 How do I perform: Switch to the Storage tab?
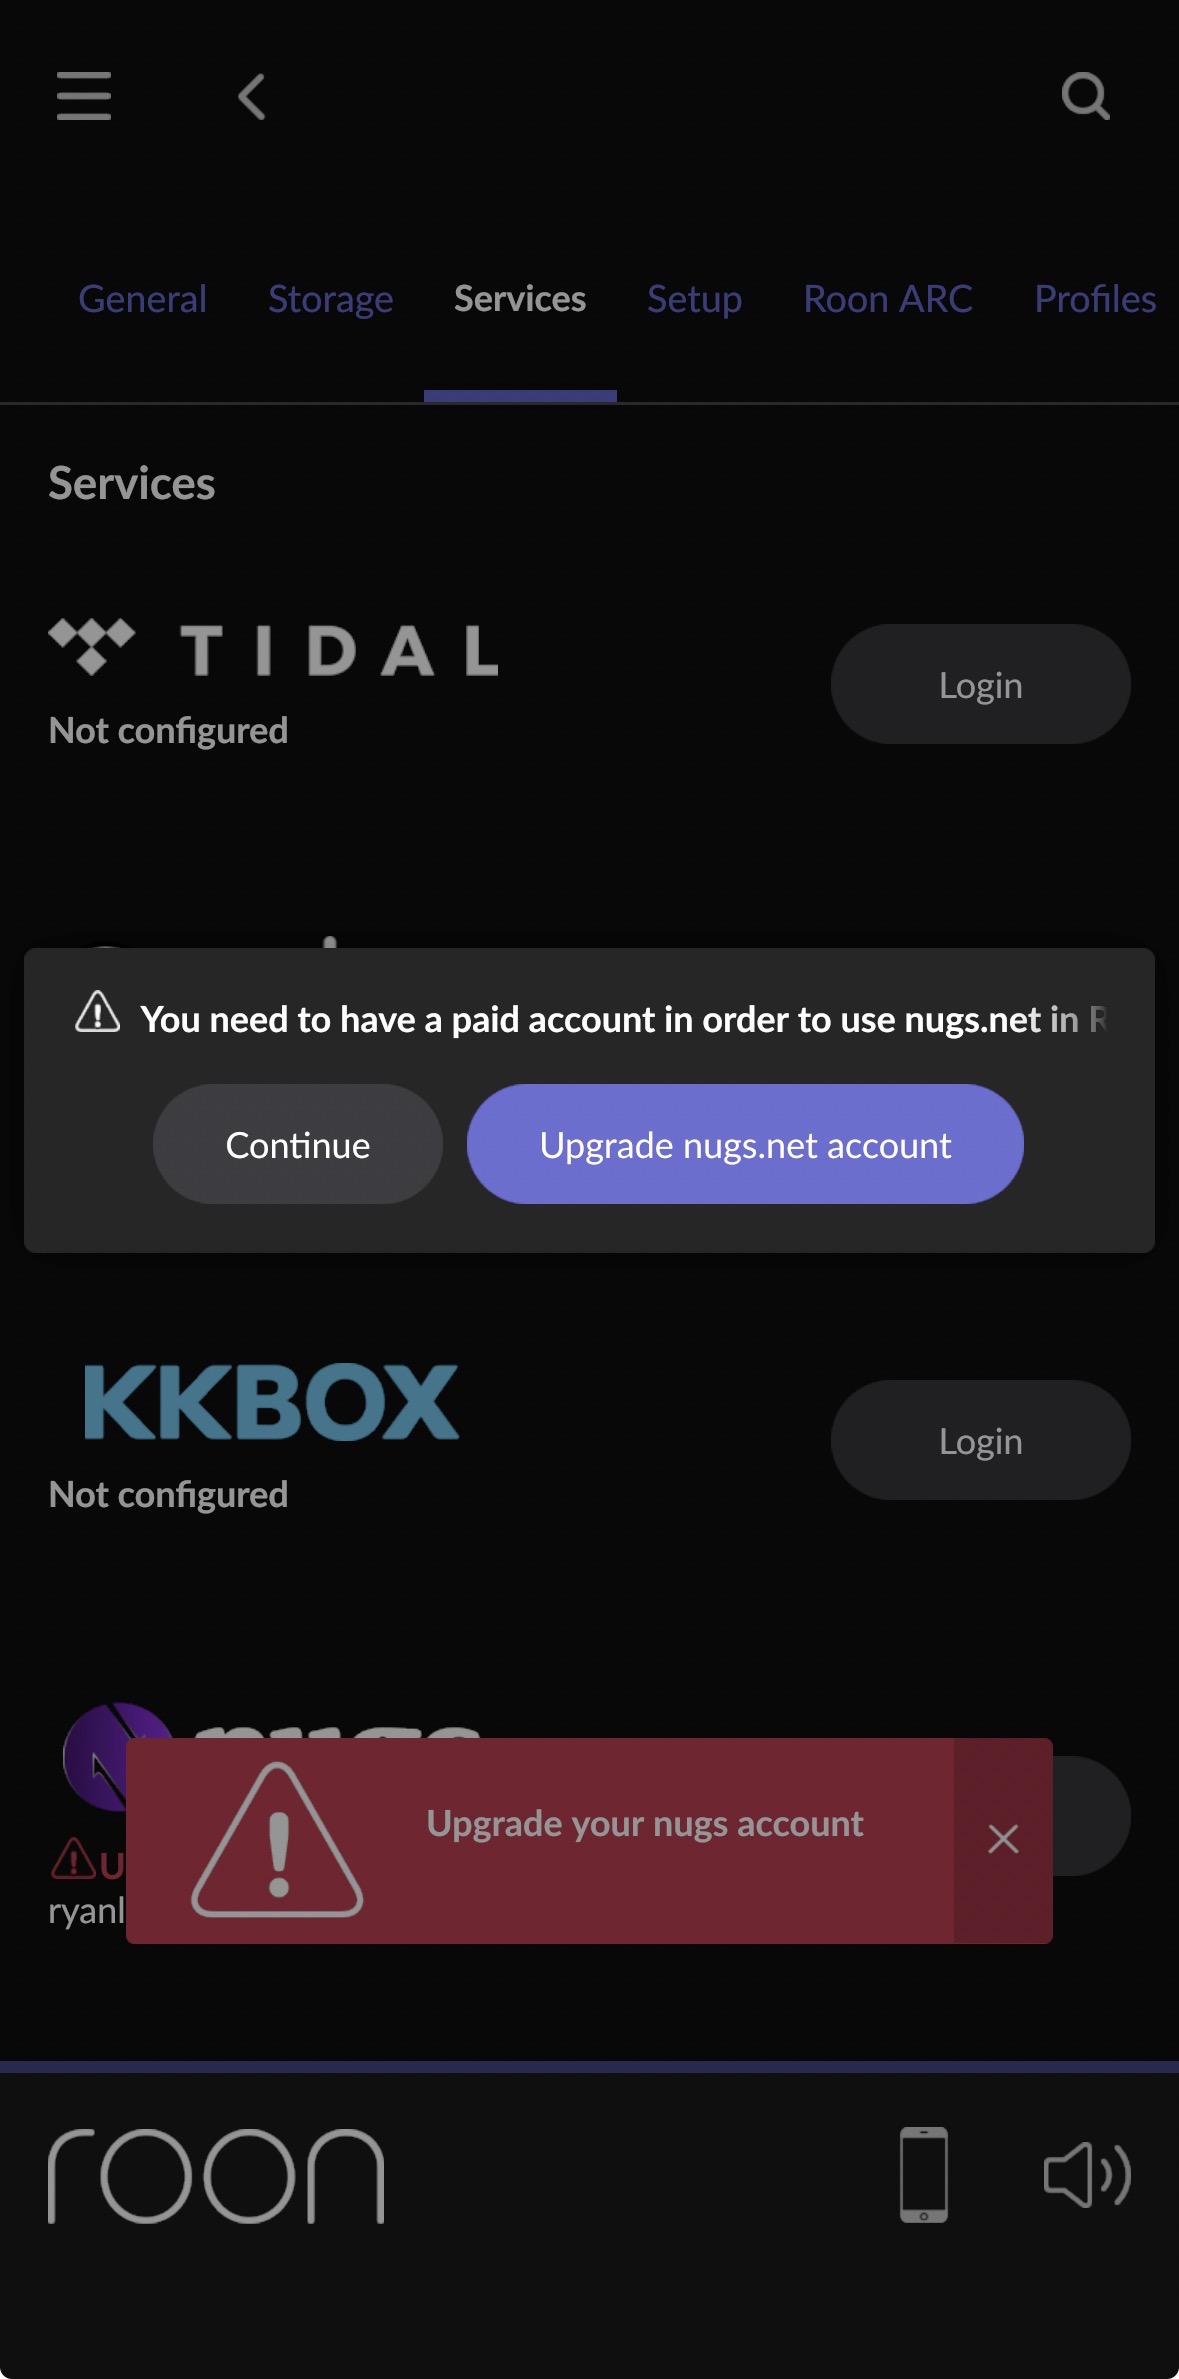(331, 299)
